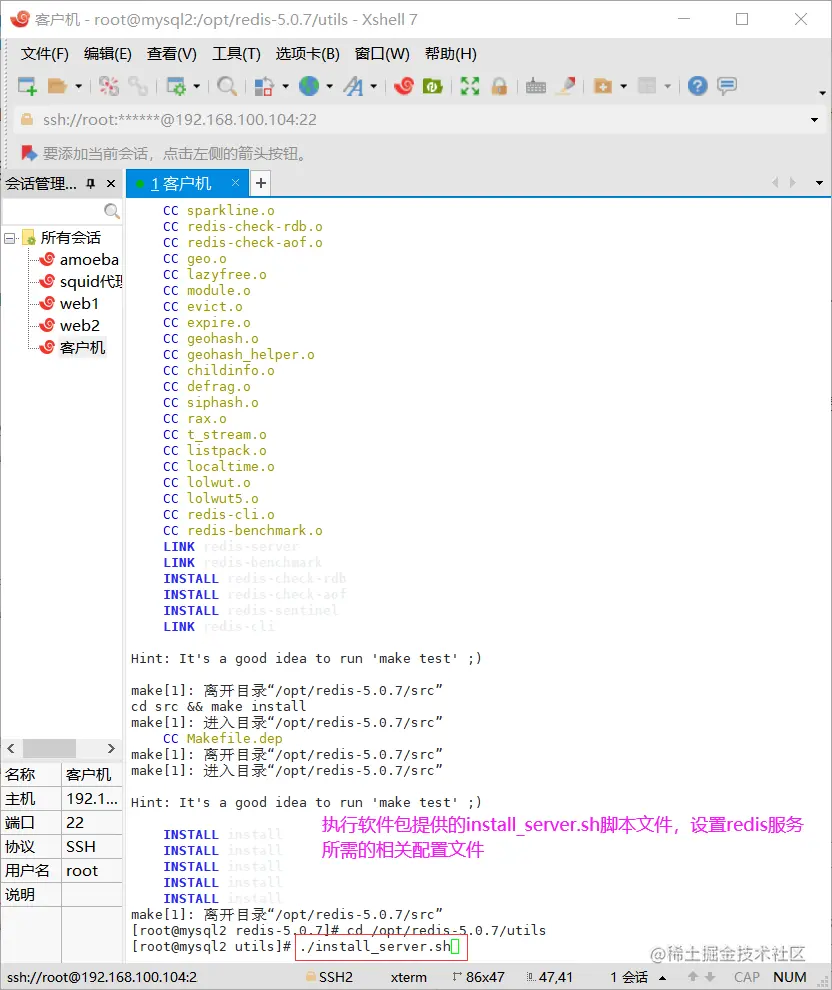Click the Find magnifier toolbar icon
Viewport: 832px width, 990px height.
[x=227, y=86]
